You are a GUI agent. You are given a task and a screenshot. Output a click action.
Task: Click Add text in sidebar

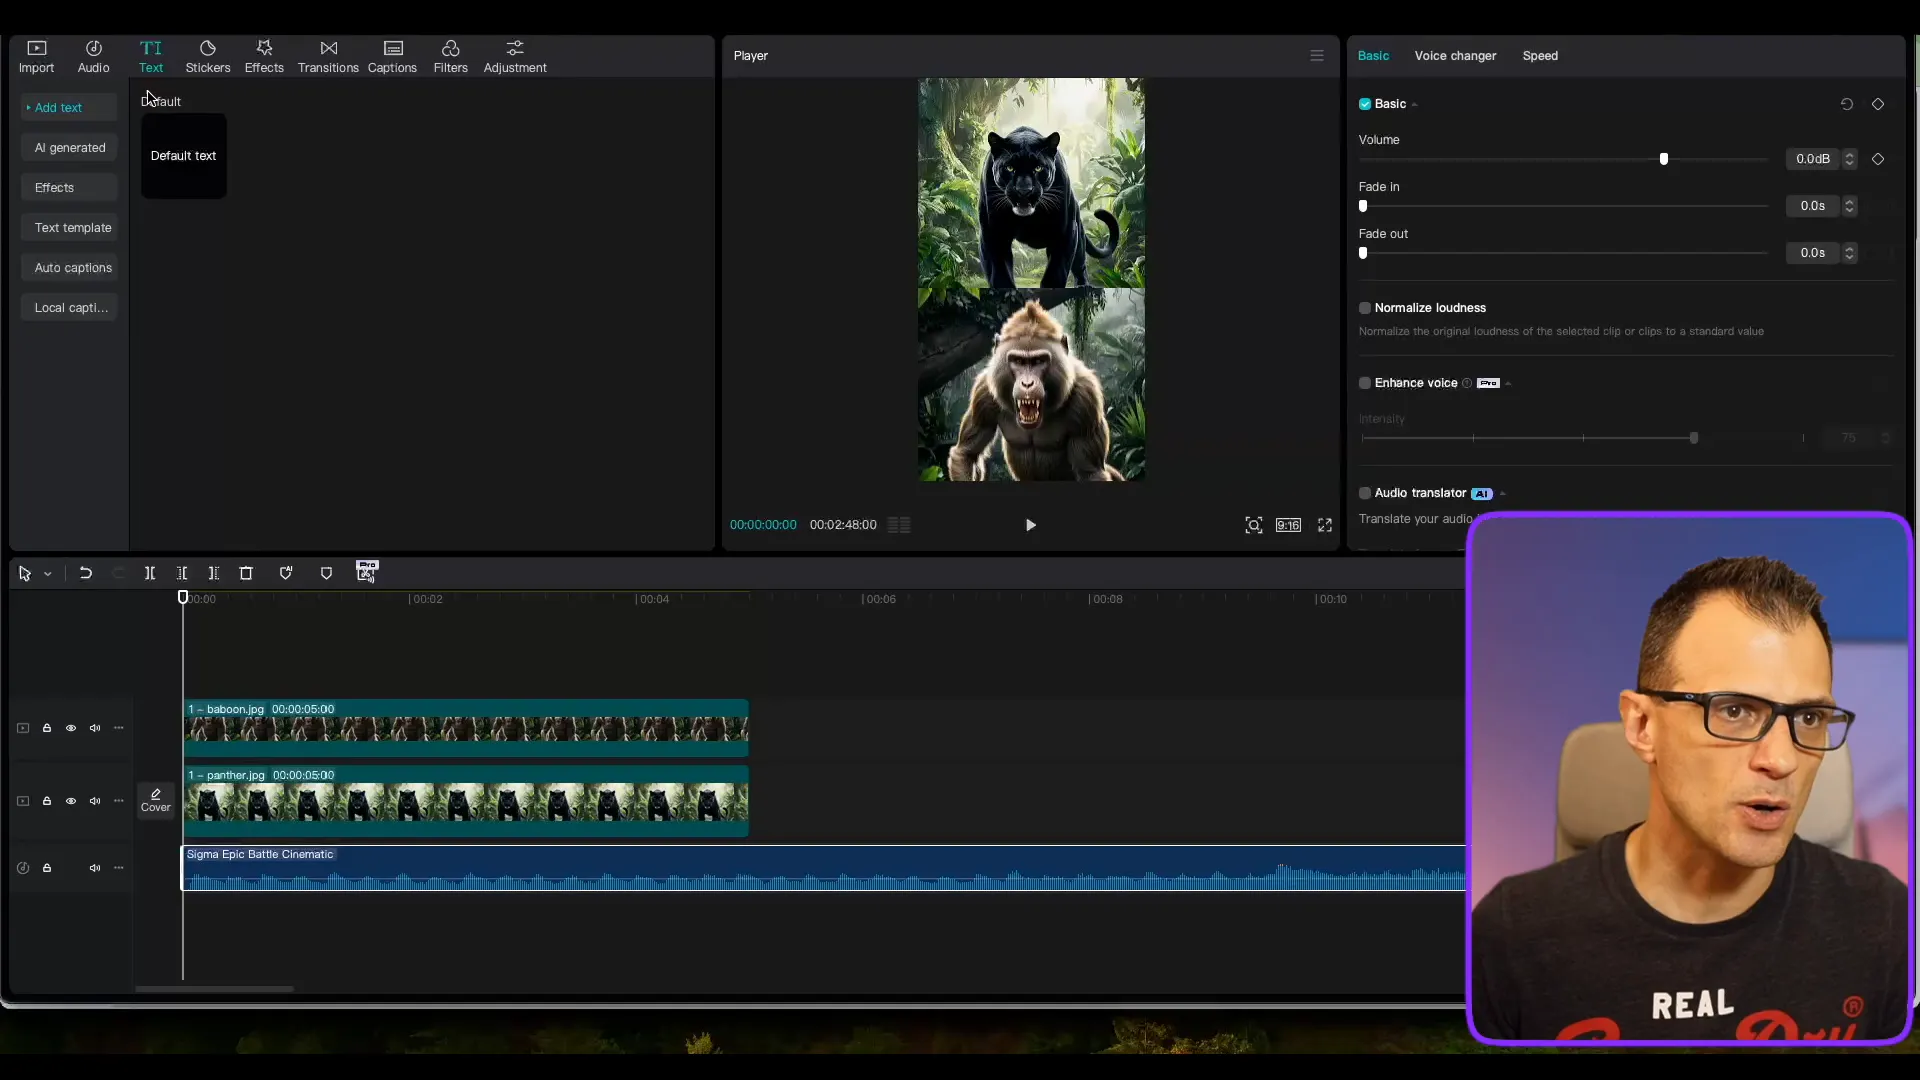point(69,107)
